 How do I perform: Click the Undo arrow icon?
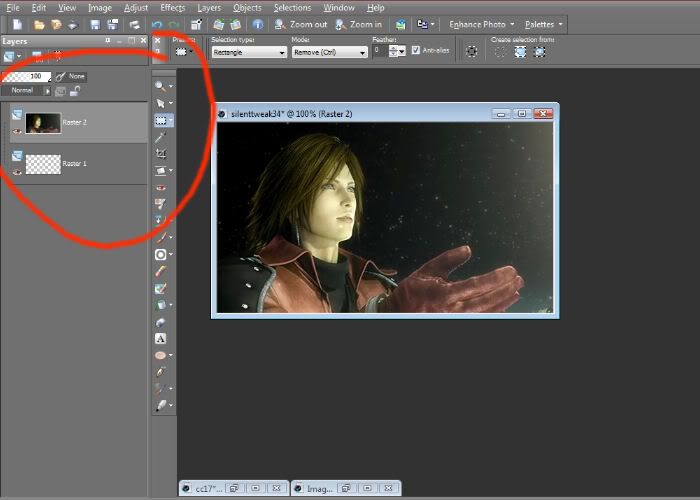click(x=157, y=25)
